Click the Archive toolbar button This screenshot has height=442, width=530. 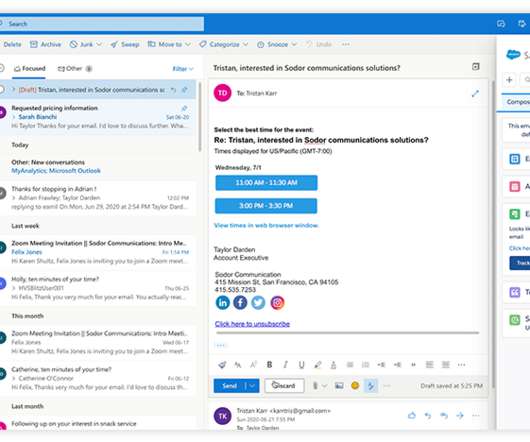tap(46, 44)
